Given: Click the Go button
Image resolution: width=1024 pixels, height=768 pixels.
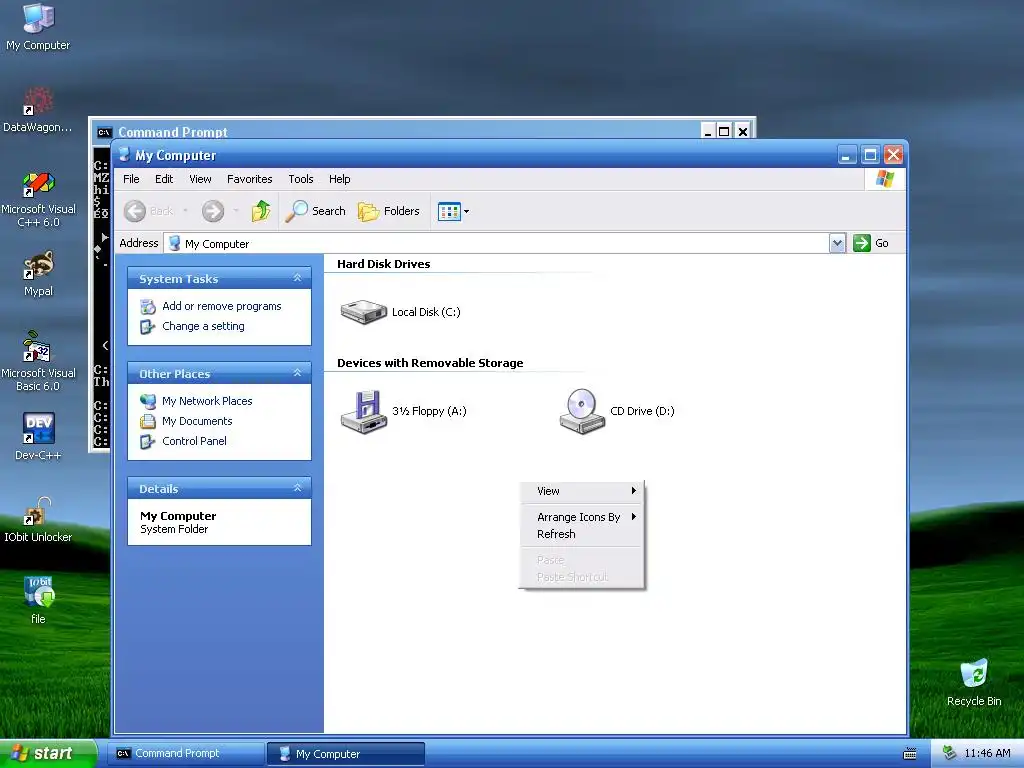Looking at the screenshot, I should point(871,243).
